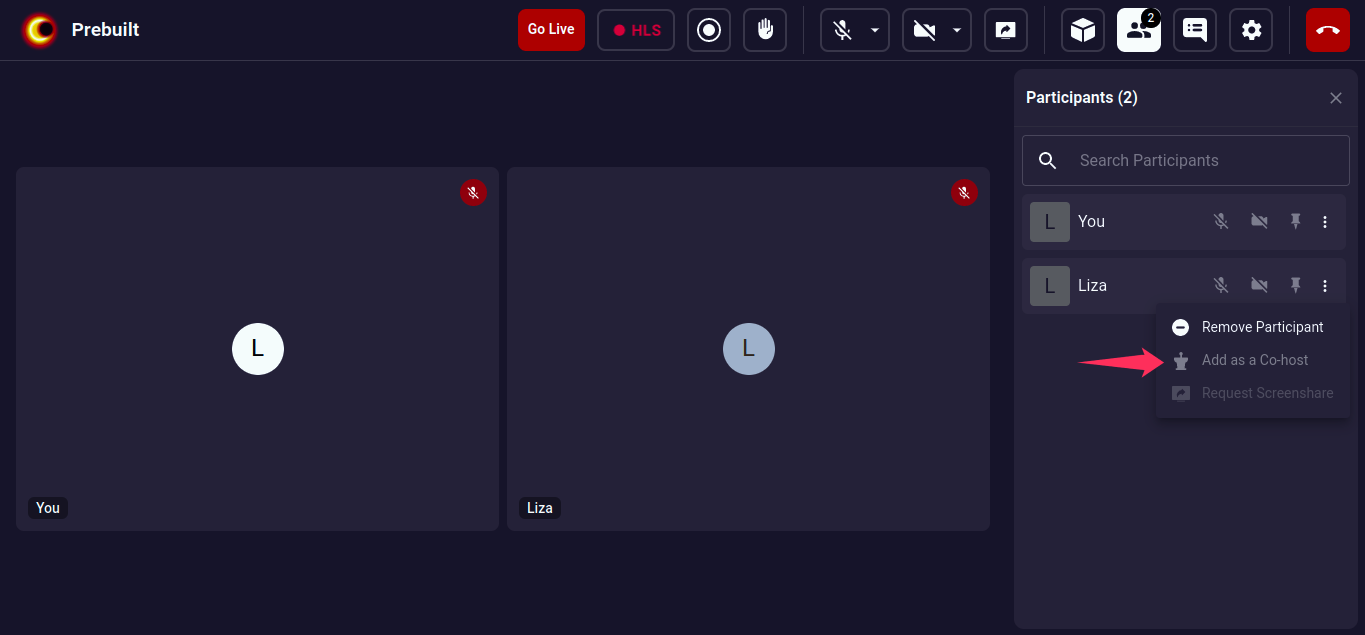This screenshot has height=635, width=1365.
Task: Click the muted mic badge on Liza tile
Action: click(964, 193)
